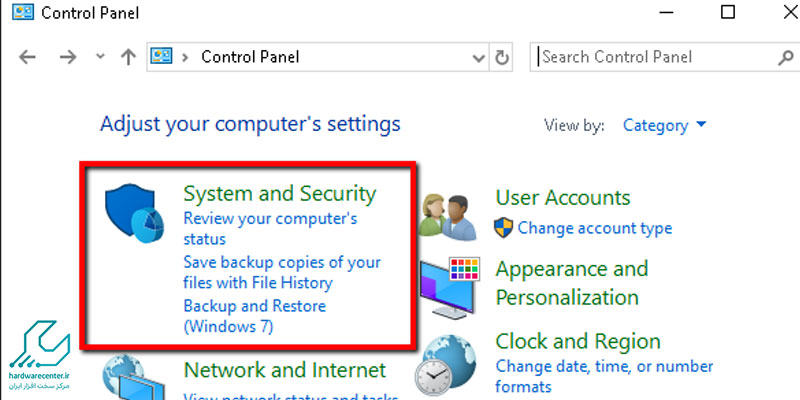Open recent locations dropdown chevron

(x=101, y=57)
